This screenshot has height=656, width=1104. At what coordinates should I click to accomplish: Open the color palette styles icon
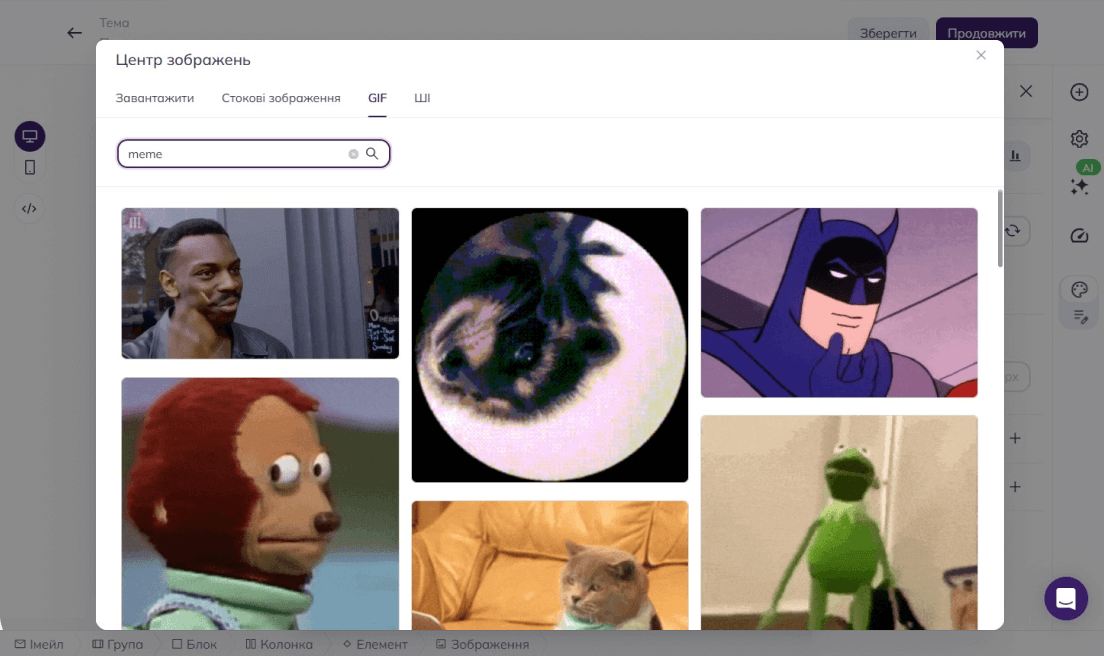1079,289
